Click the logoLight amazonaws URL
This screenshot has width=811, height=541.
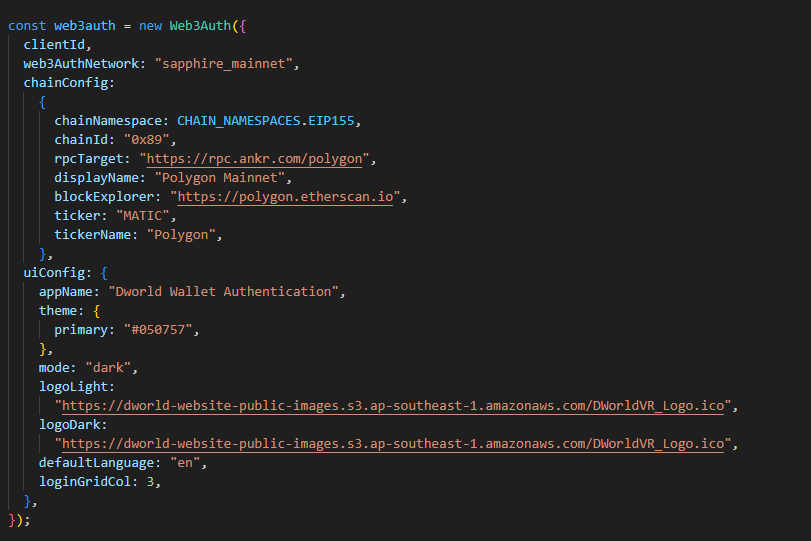(x=393, y=405)
